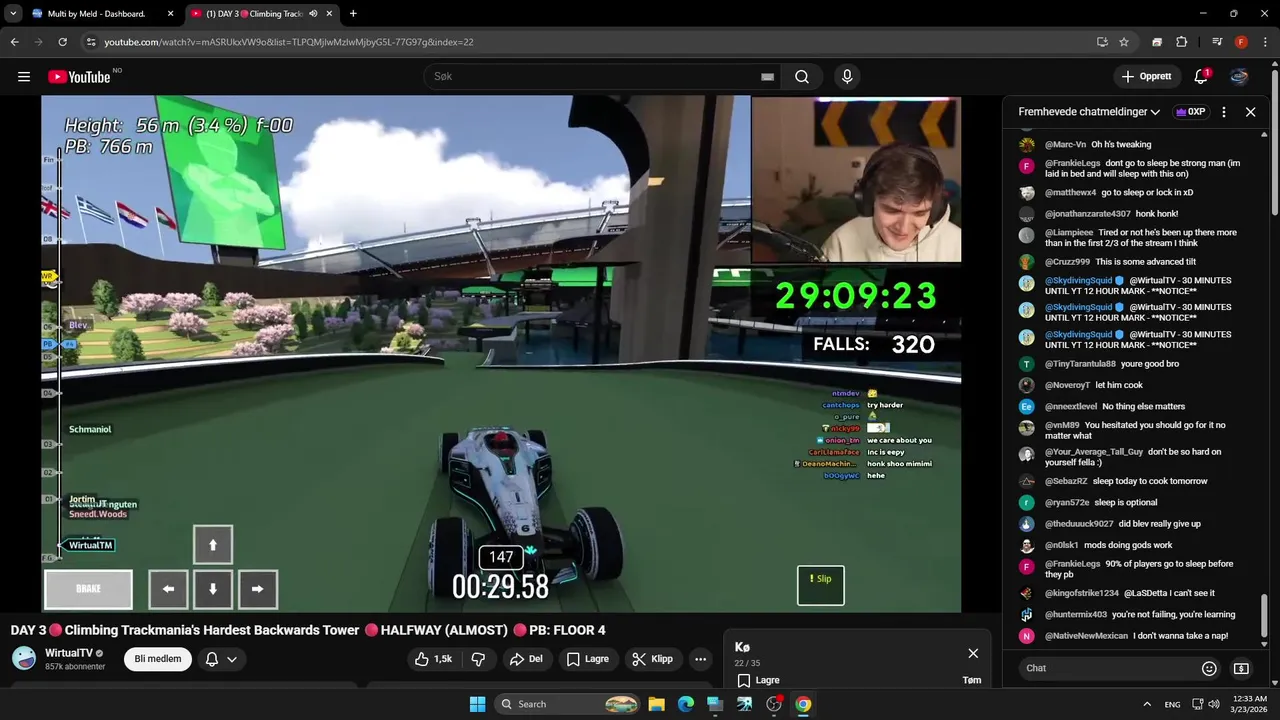Close the live chat panel
The width and height of the screenshot is (1280, 720).
[x=1250, y=112]
